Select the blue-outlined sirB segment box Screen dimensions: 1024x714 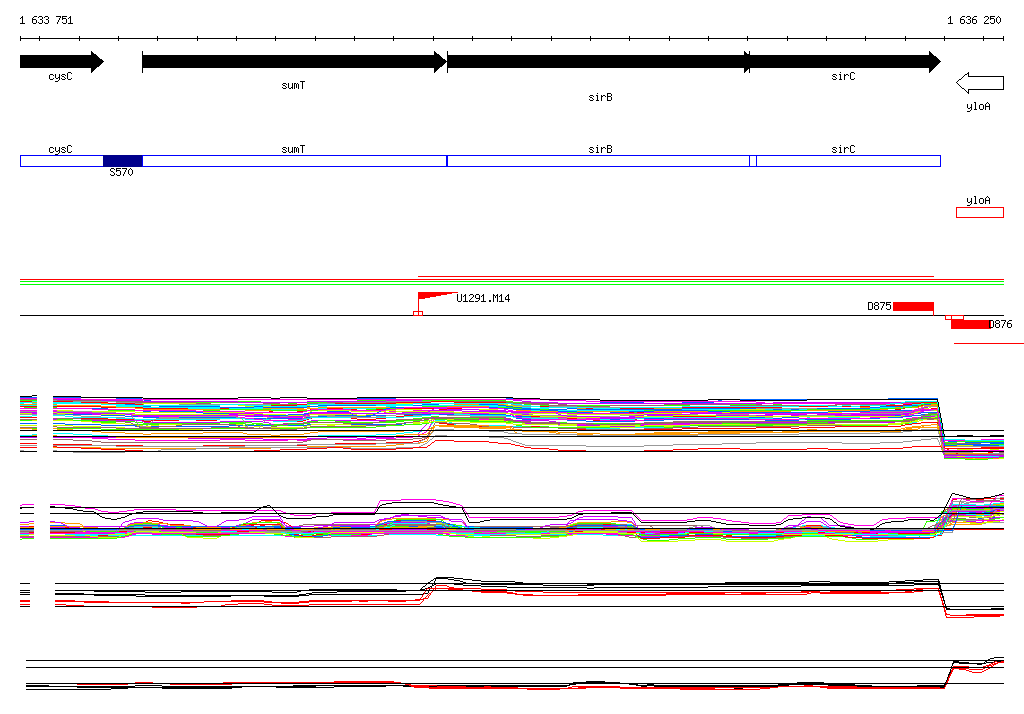597,161
